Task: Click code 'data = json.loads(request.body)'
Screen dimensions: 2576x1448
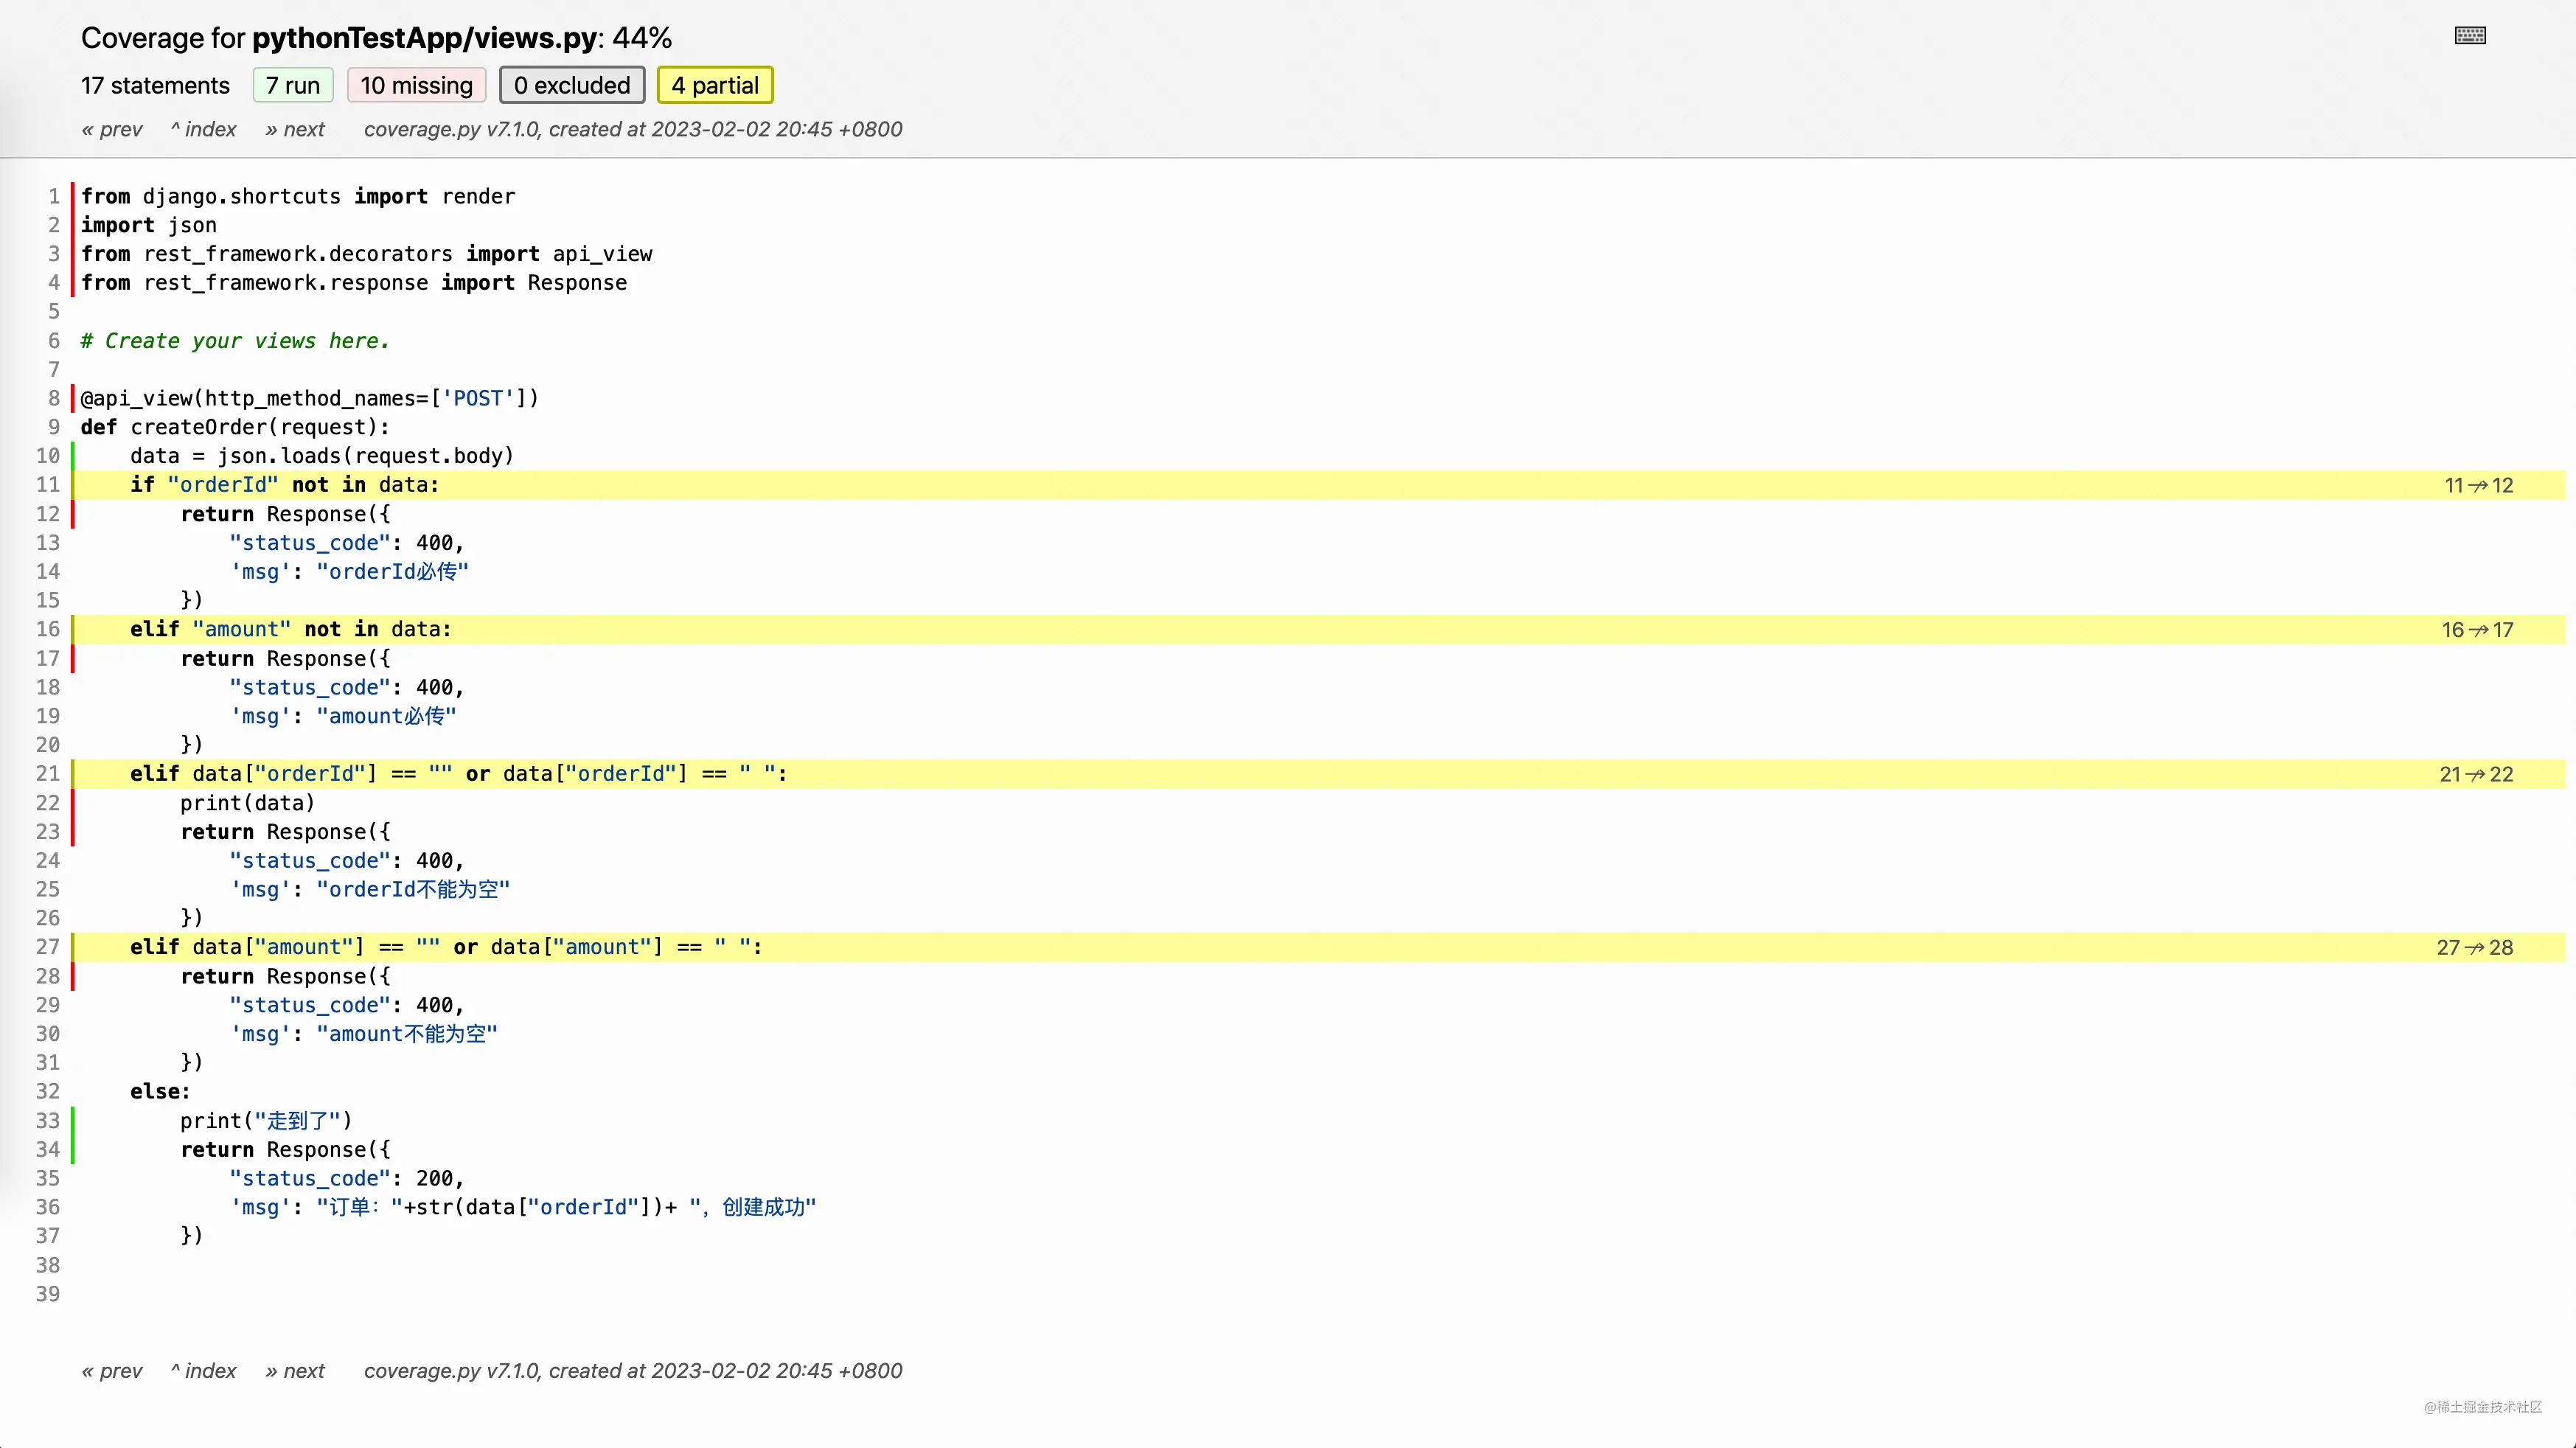Action: point(322,456)
